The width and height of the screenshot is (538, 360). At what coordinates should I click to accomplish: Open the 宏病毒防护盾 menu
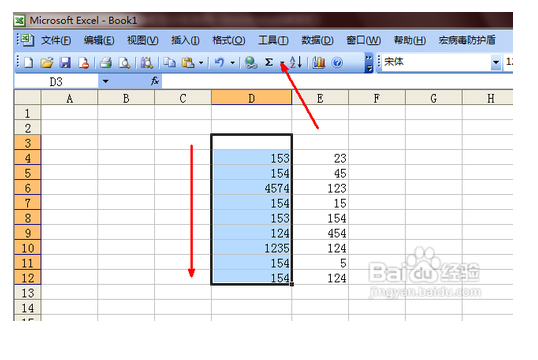[467, 40]
